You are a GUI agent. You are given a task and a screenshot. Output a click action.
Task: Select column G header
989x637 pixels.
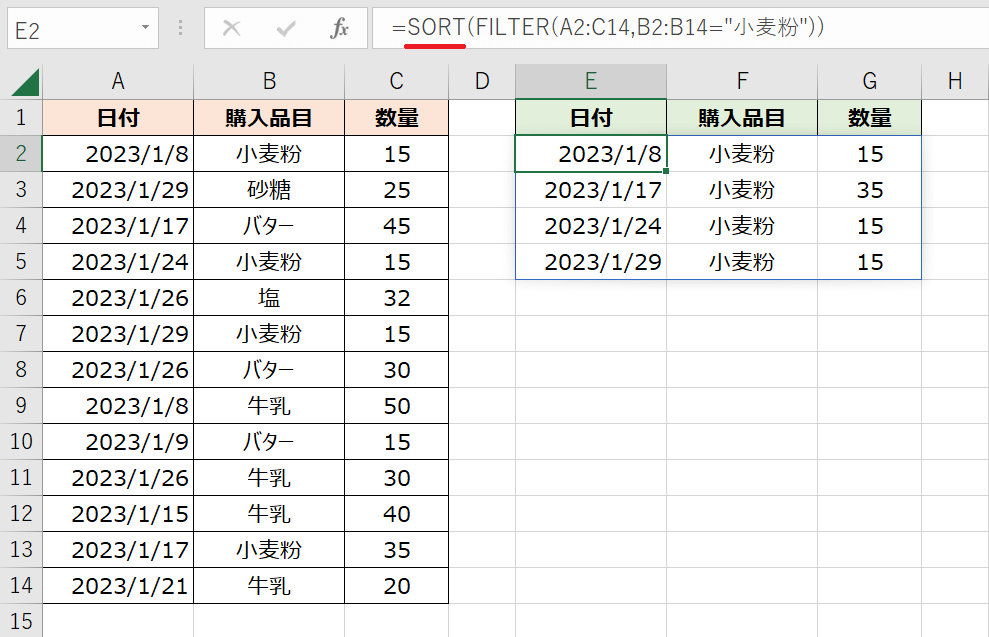tap(869, 82)
